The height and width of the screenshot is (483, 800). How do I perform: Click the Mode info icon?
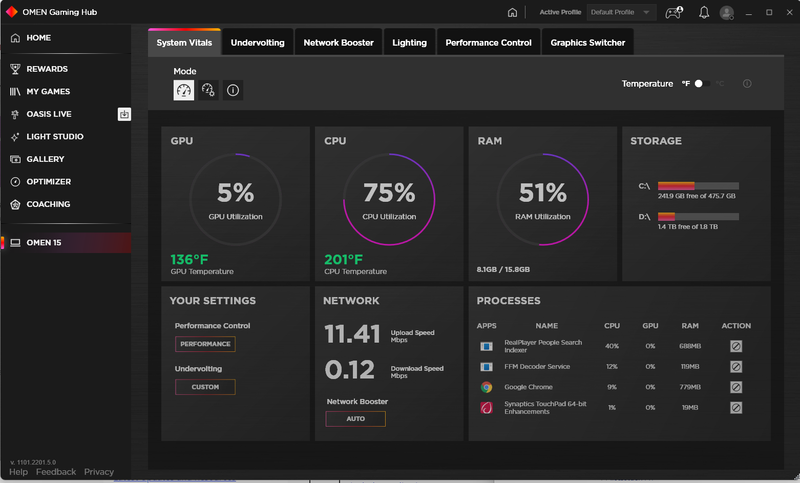click(x=233, y=90)
